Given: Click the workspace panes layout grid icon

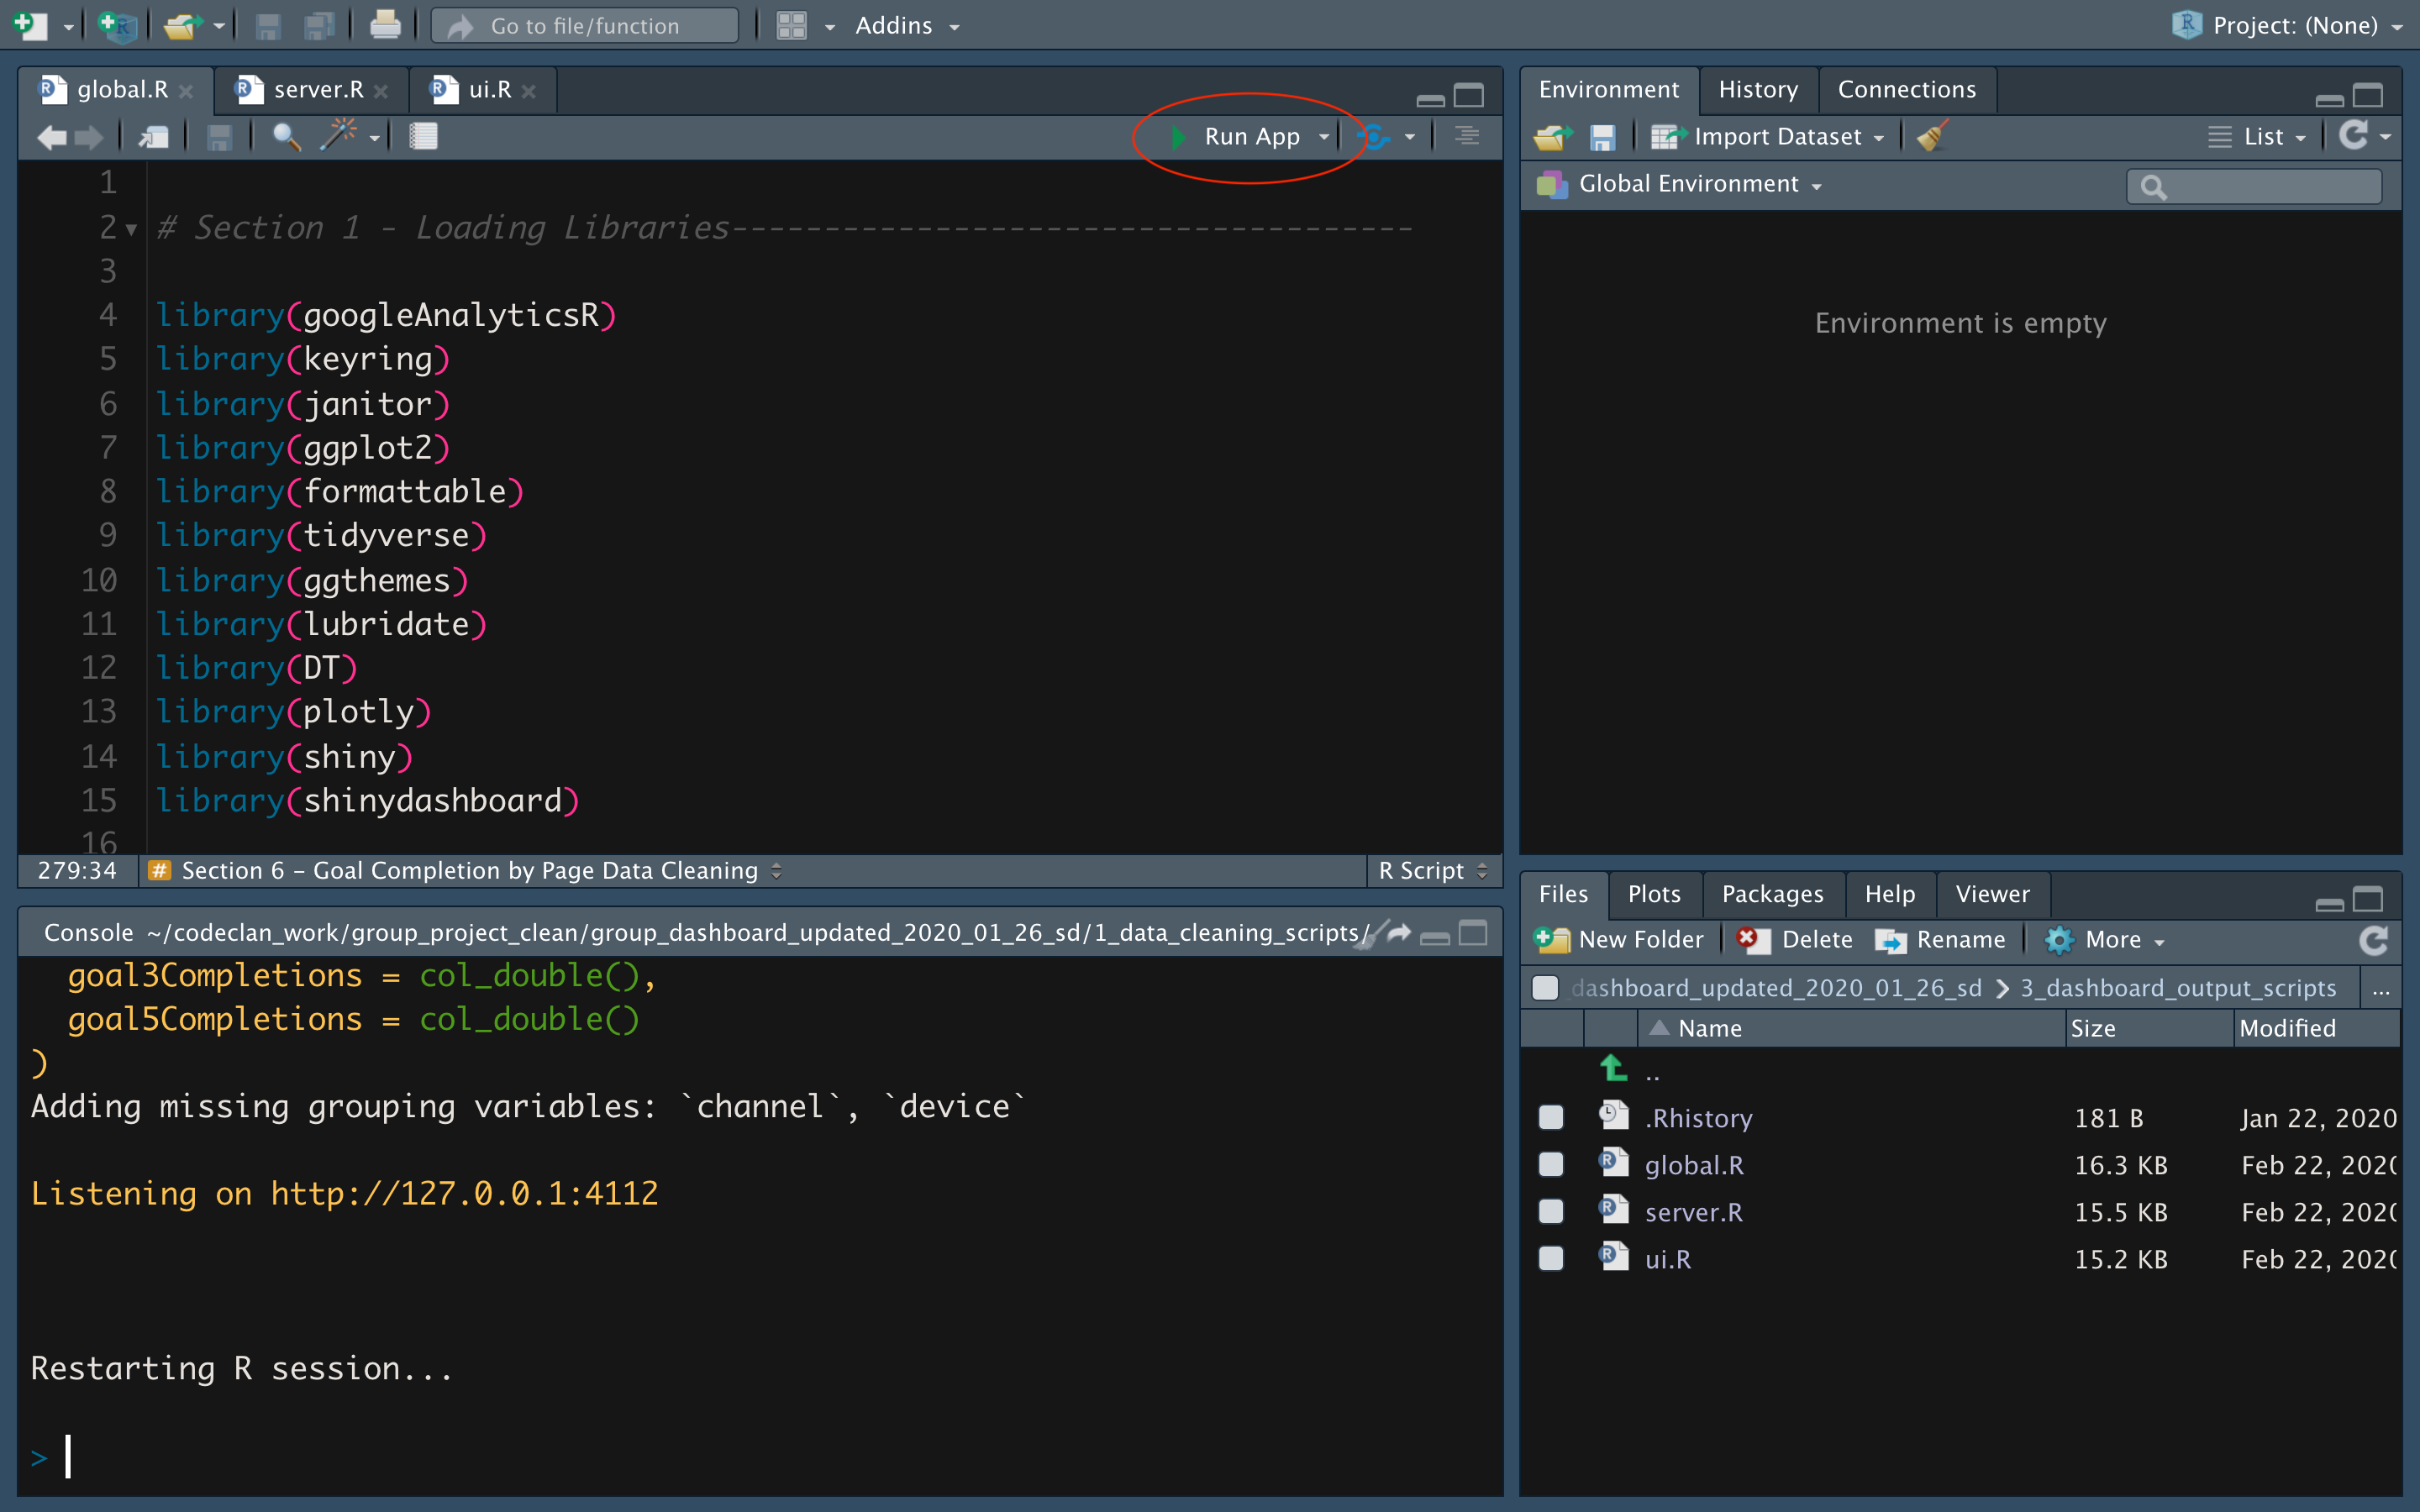Looking at the screenshot, I should point(792,25).
